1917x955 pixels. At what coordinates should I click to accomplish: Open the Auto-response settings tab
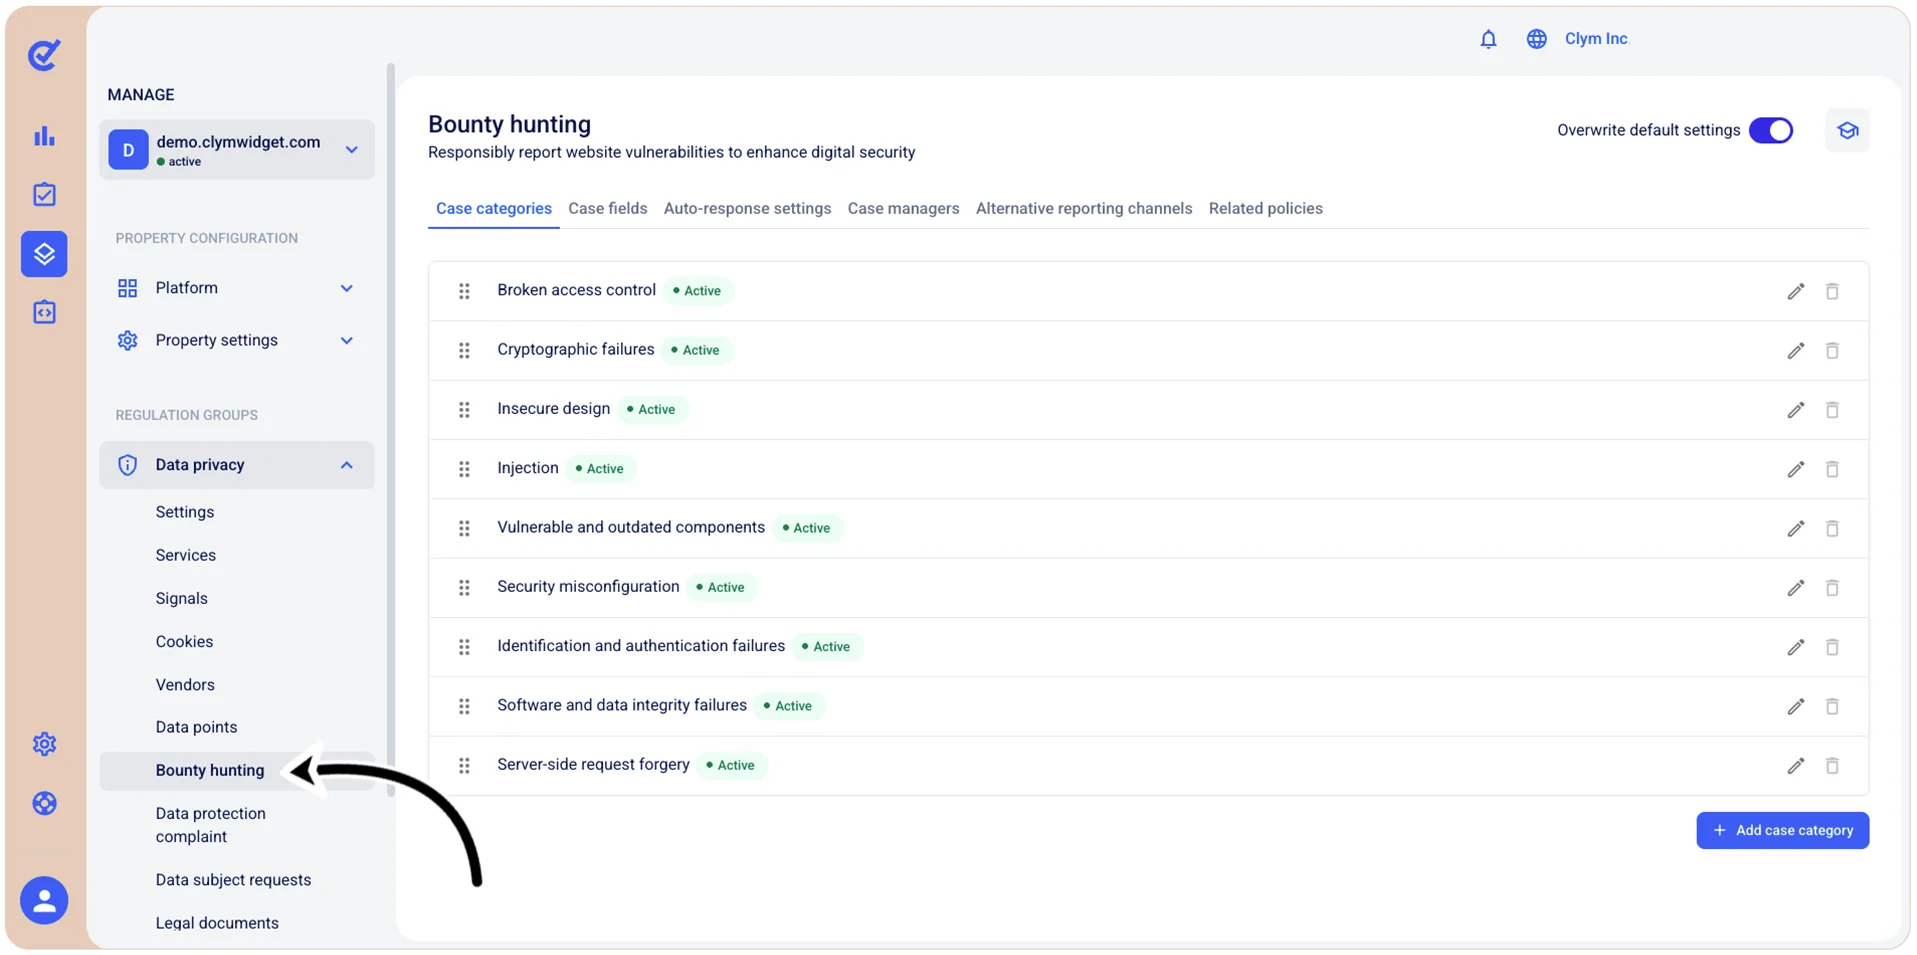747,208
